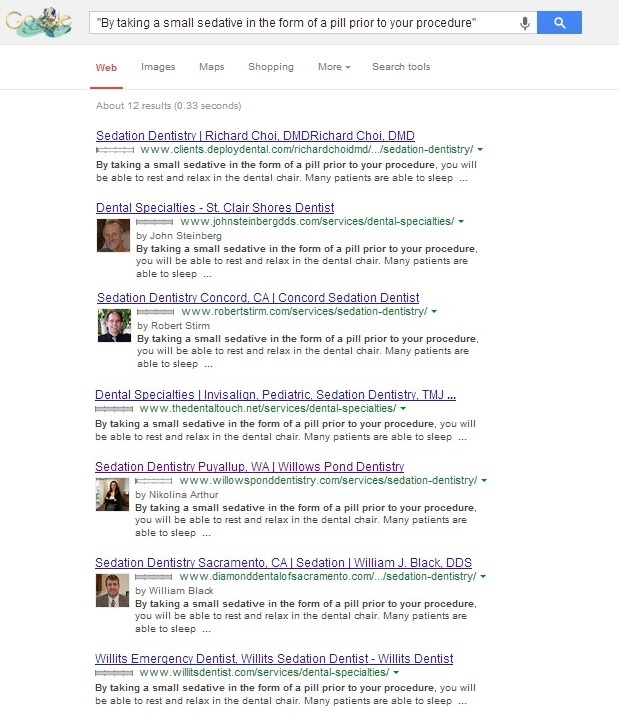Expand dropdown arrow next to johnsteinbergdds.com URL

(x=461, y=221)
